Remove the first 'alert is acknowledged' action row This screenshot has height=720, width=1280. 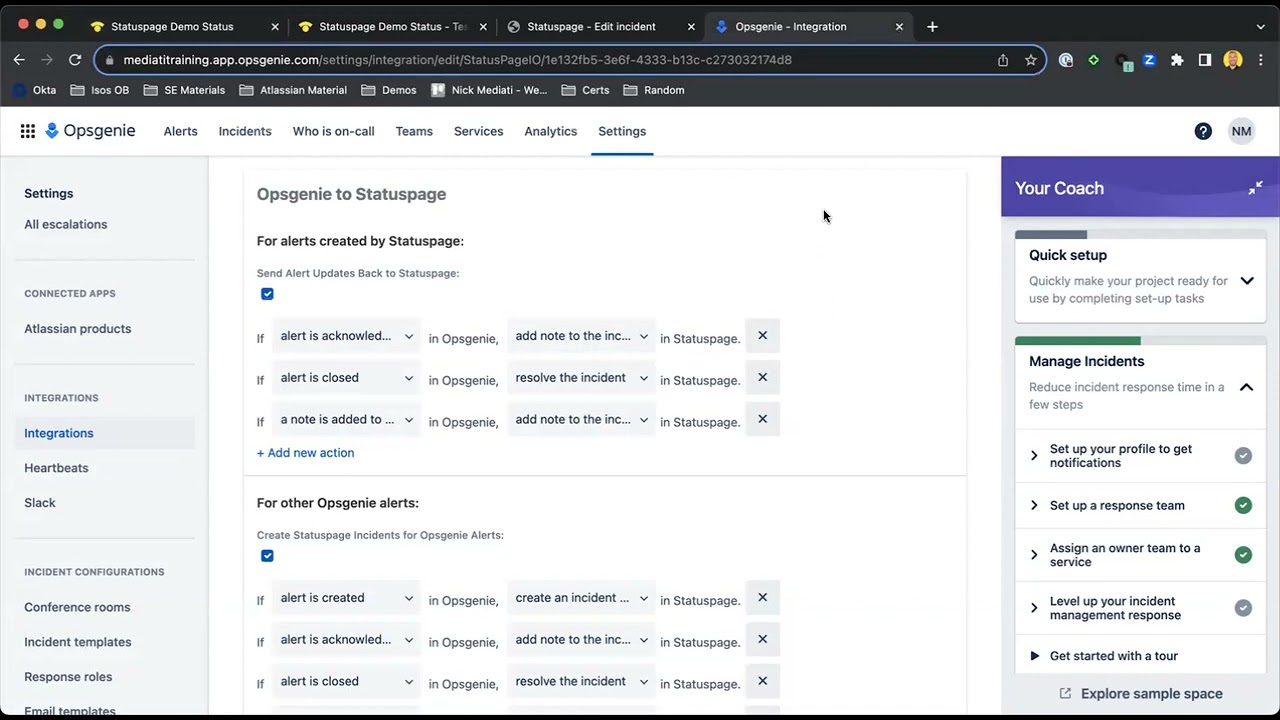pos(762,336)
